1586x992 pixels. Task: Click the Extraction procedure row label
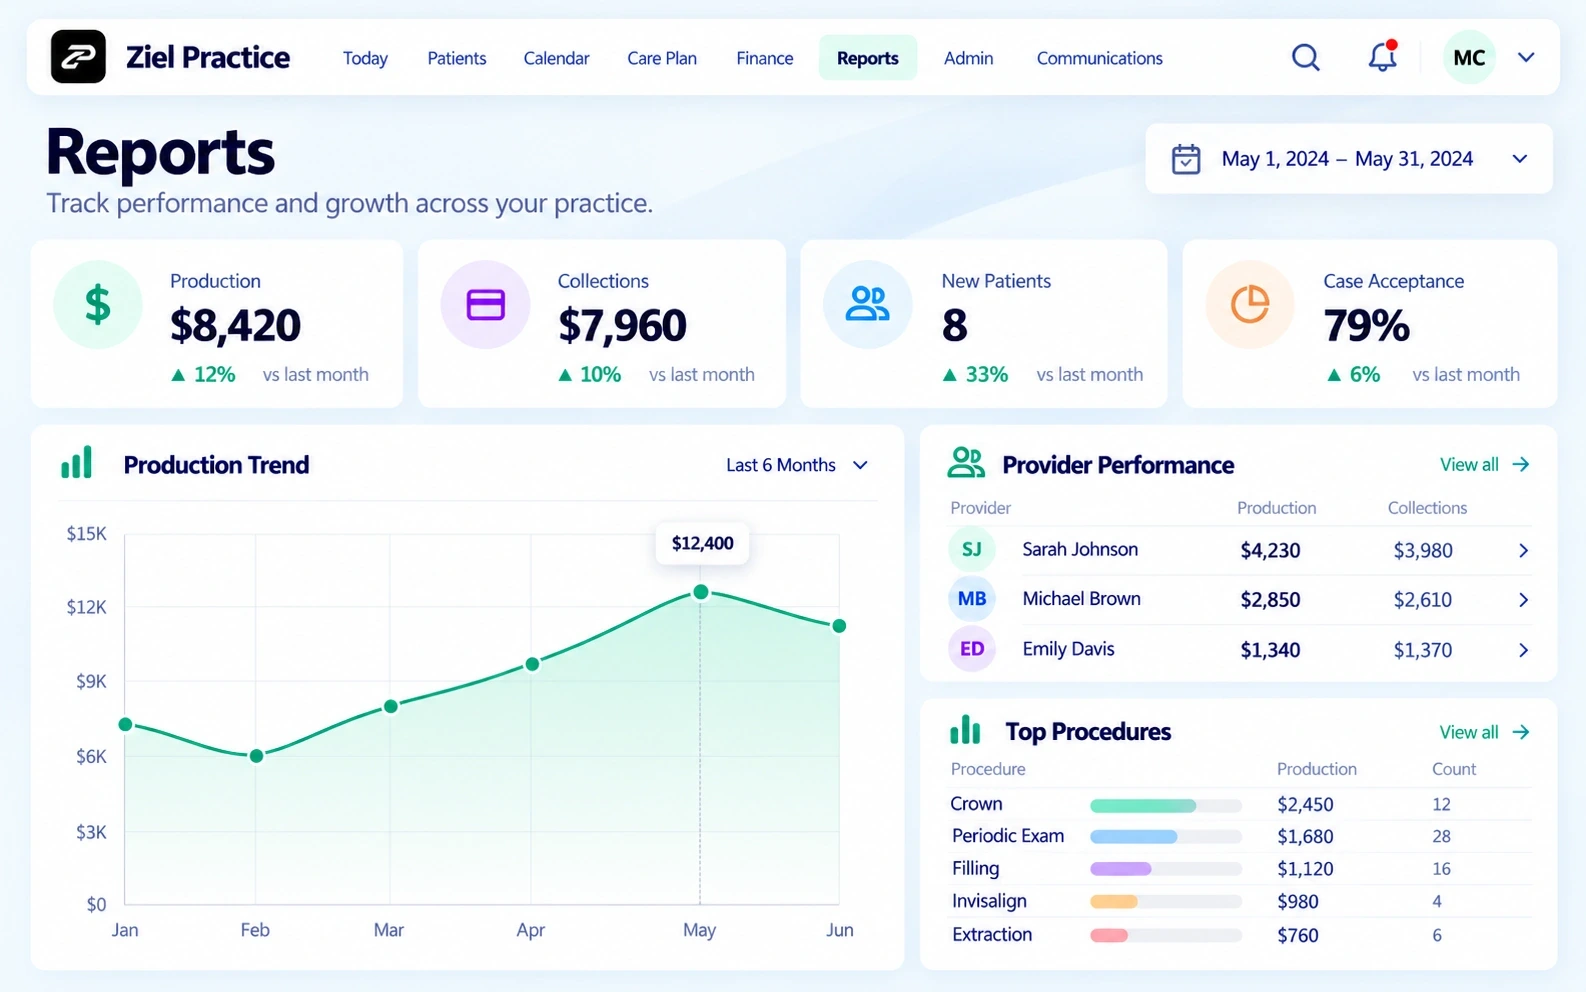(x=992, y=934)
